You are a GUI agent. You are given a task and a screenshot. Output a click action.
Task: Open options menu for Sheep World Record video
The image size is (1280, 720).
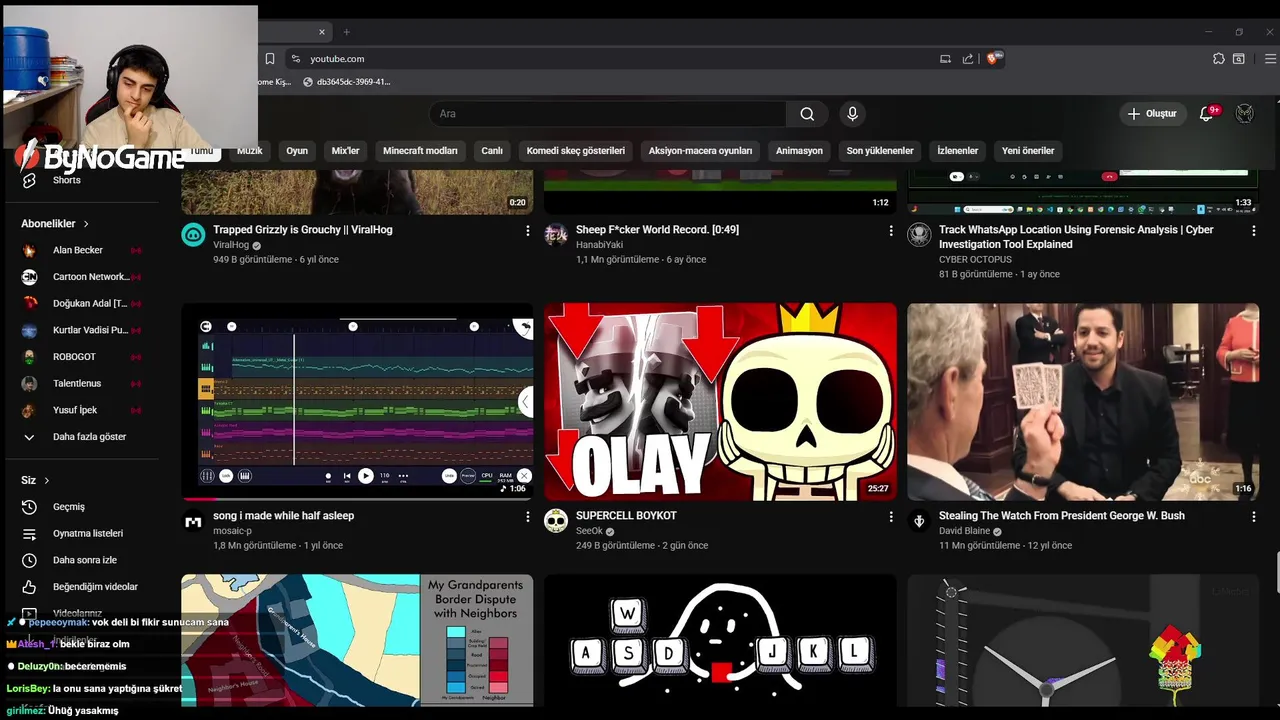click(891, 231)
